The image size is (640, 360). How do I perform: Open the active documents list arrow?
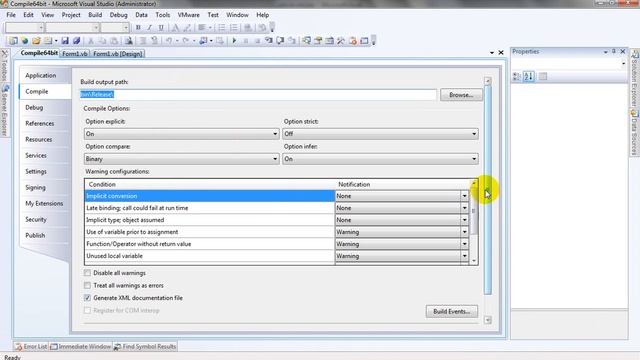tap(492, 53)
